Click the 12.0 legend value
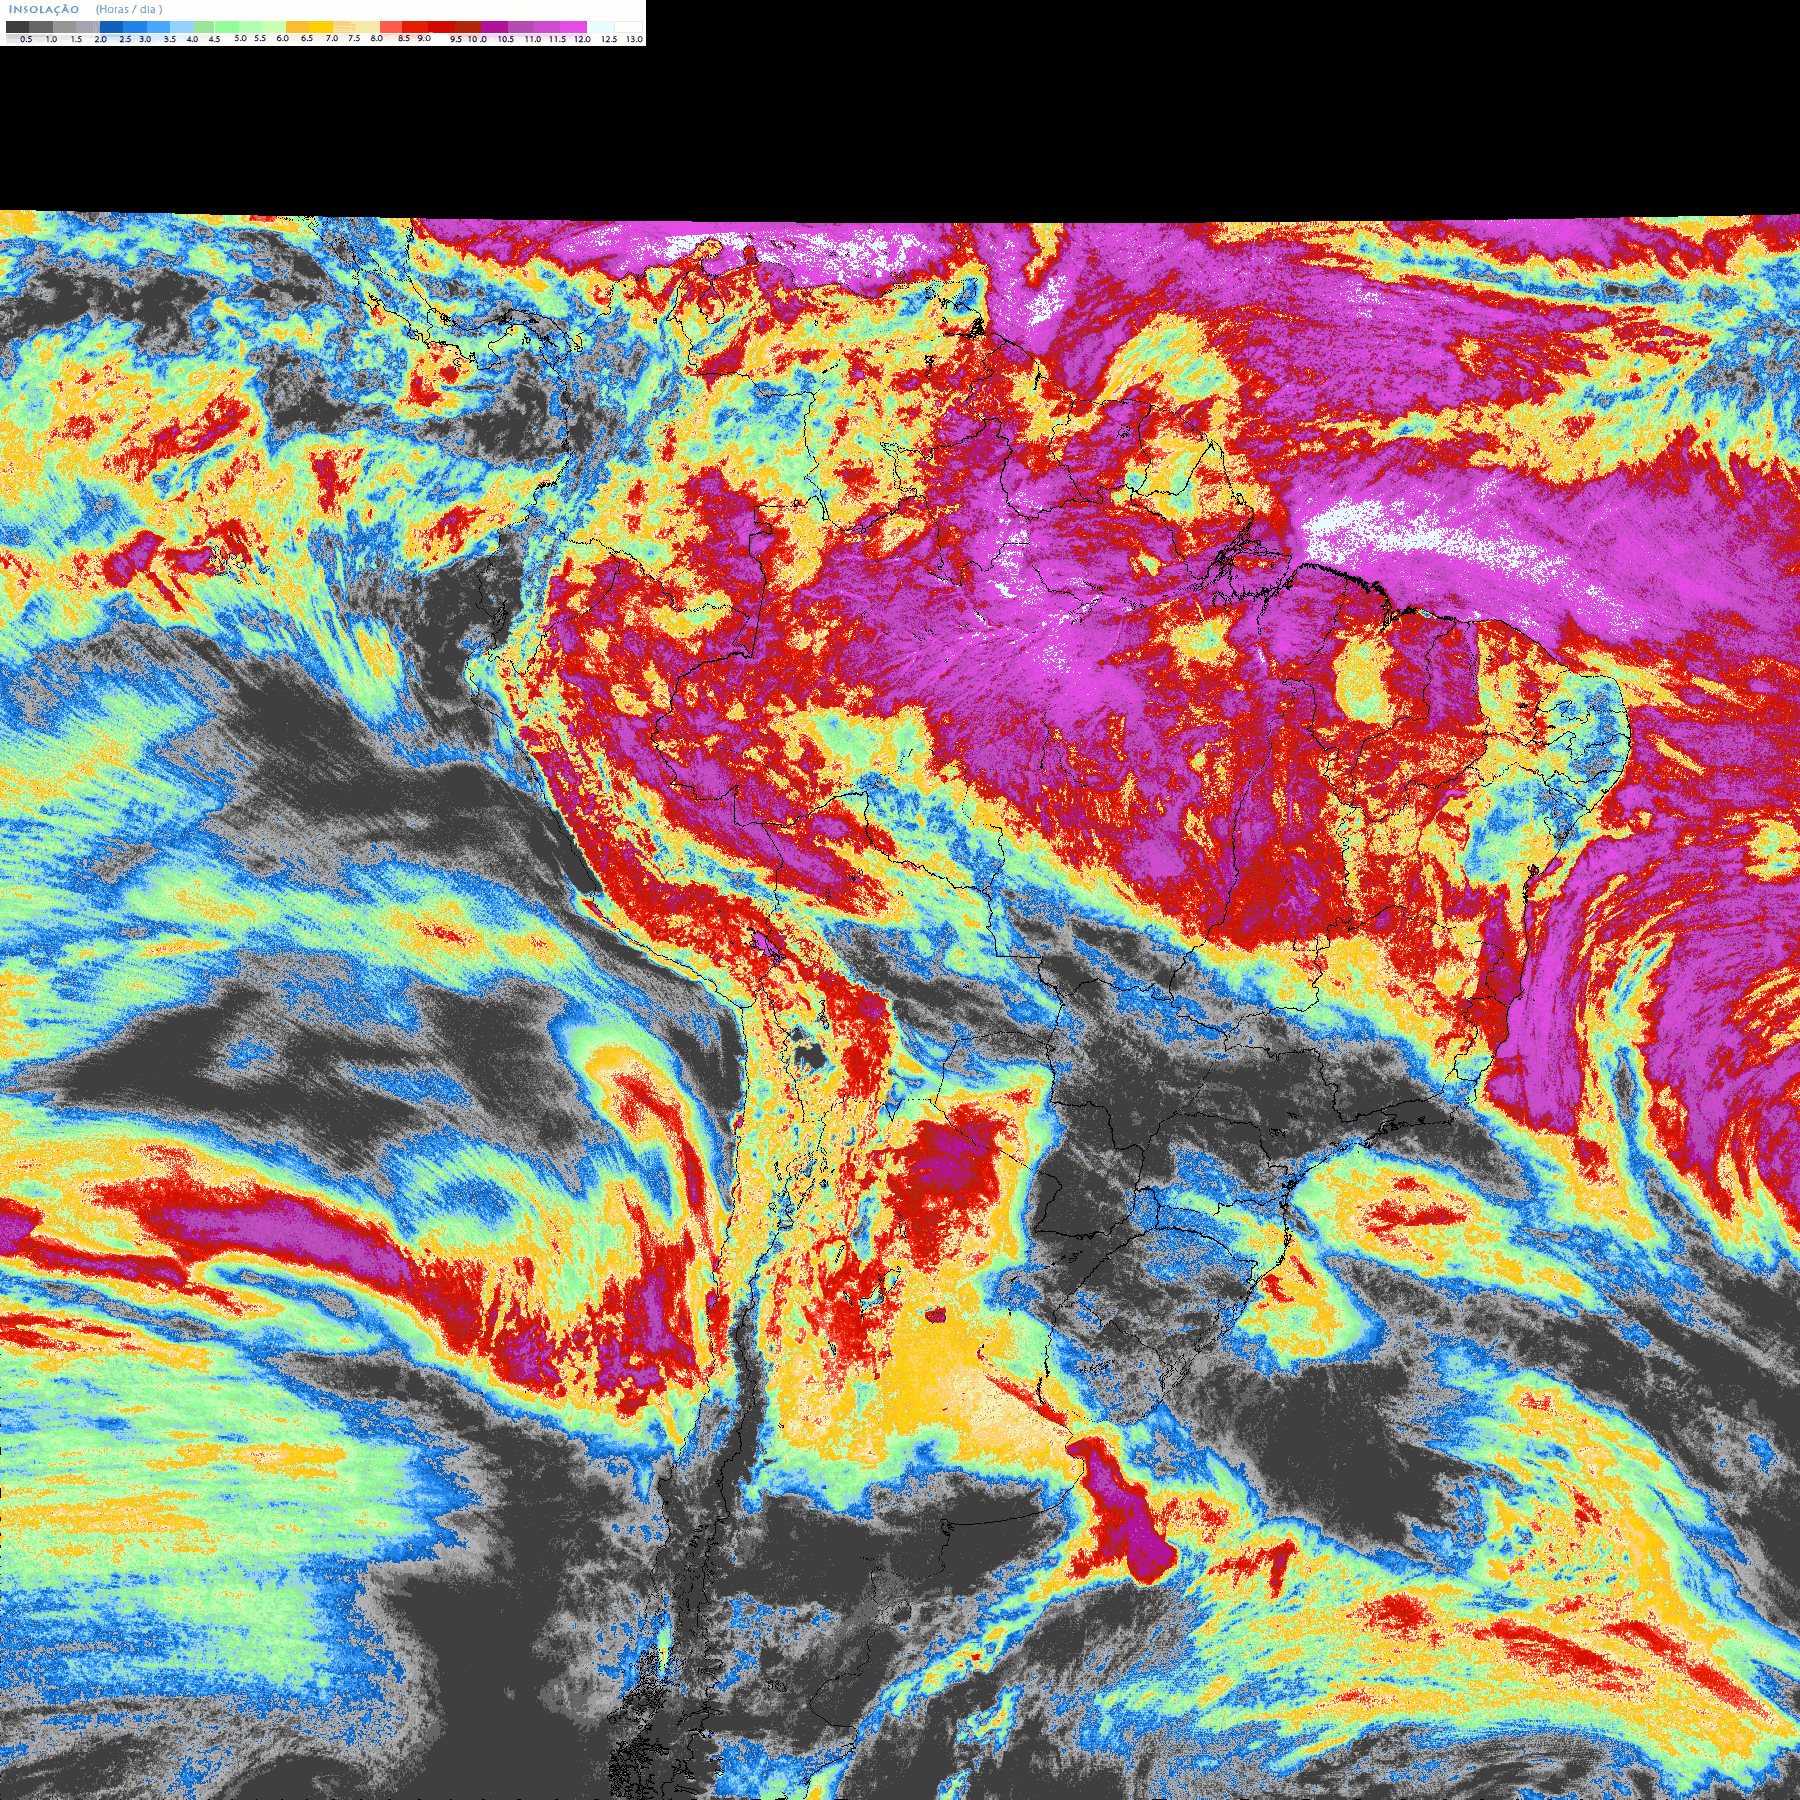The width and height of the screenshot is (1800, 1800). (x=582, y=39)
